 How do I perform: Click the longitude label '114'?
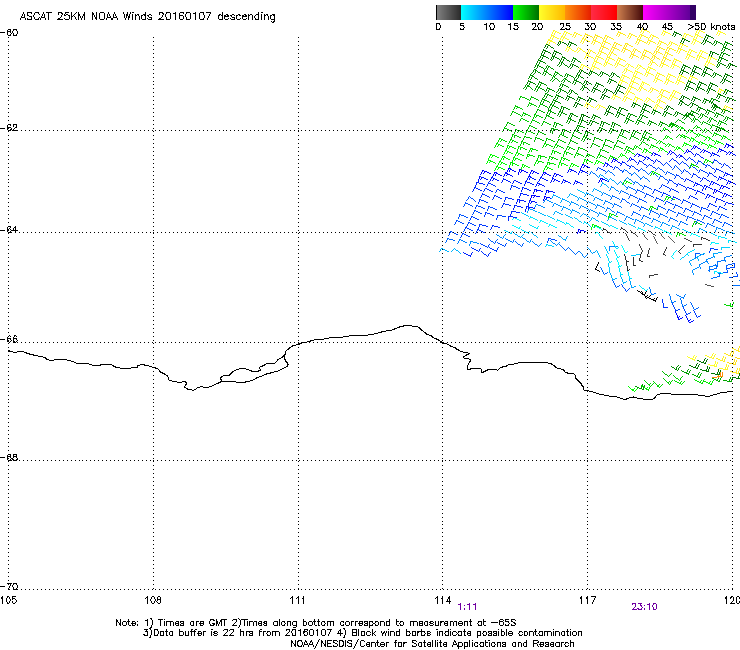[443, 600]
